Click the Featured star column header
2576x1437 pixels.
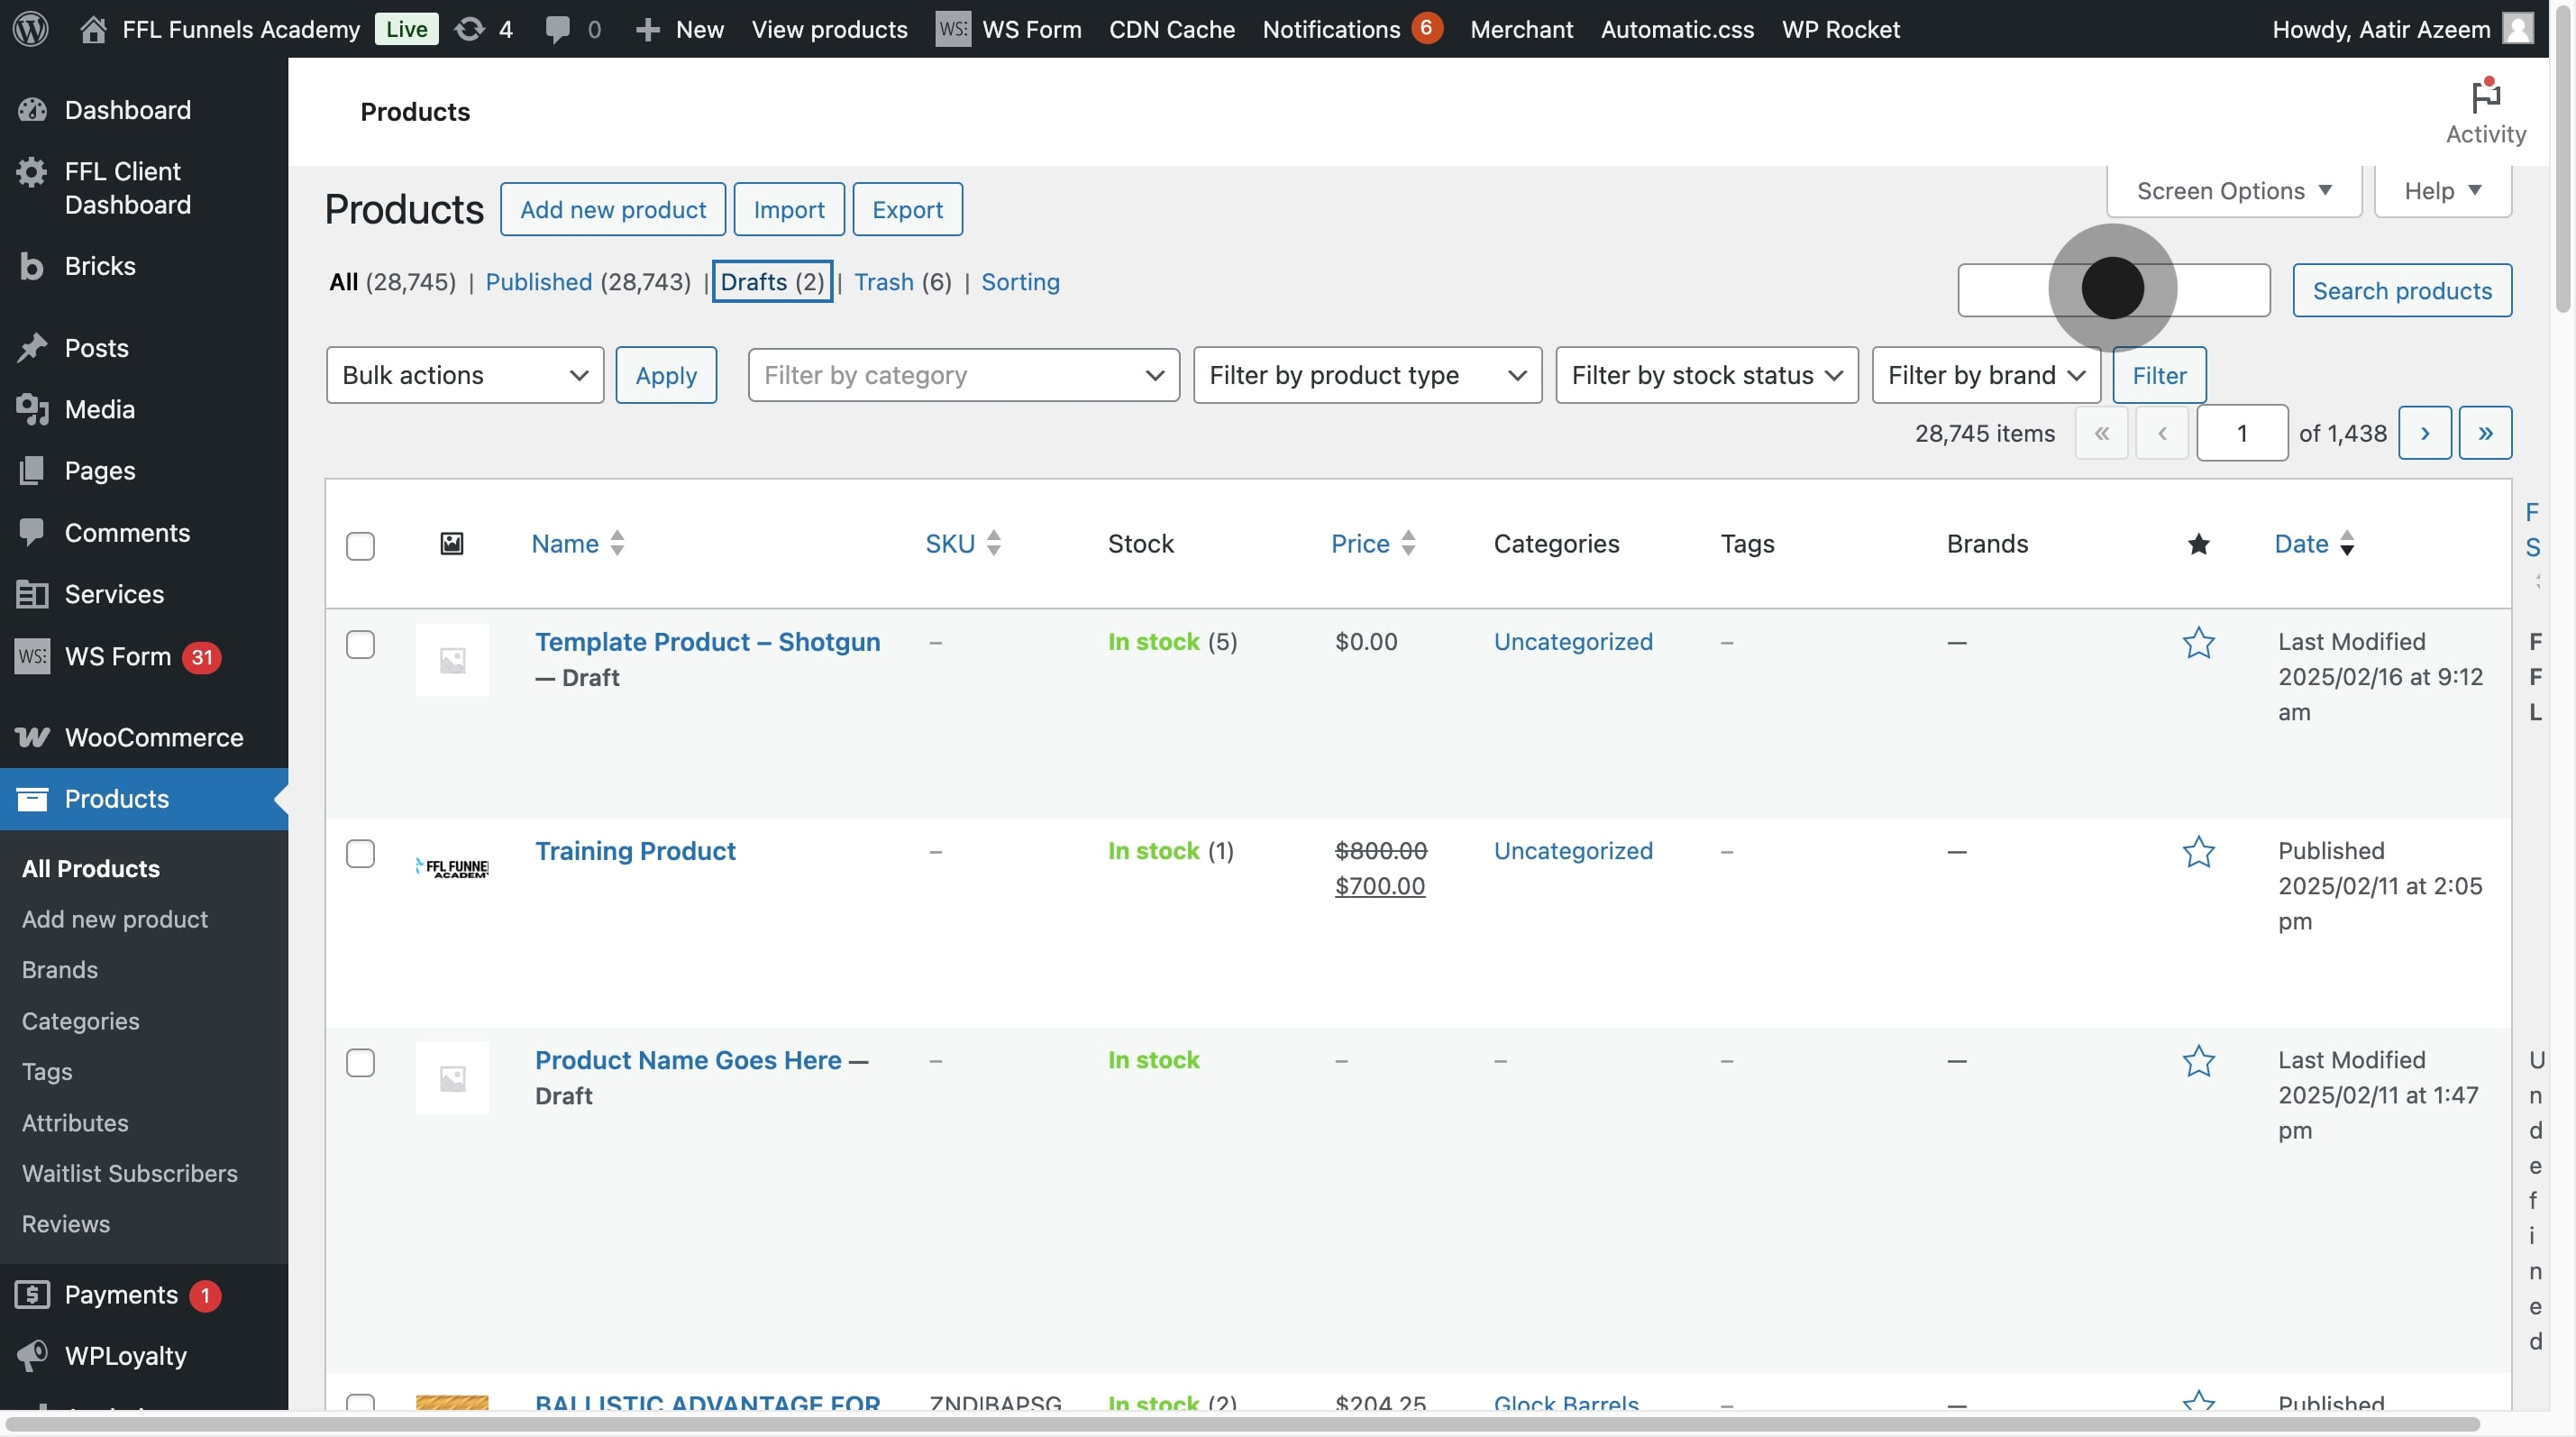click(2198, 544)
